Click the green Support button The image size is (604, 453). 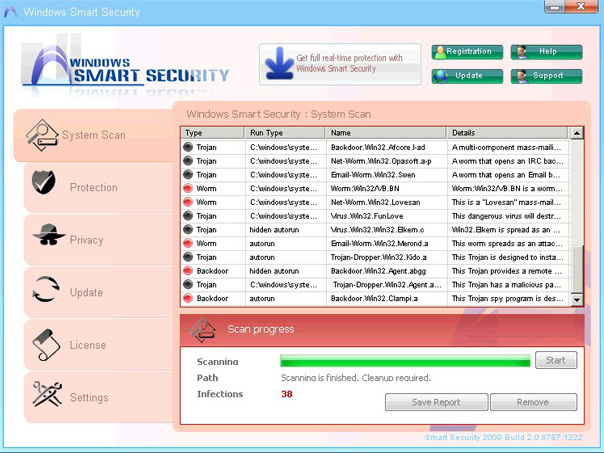[547, 76]
